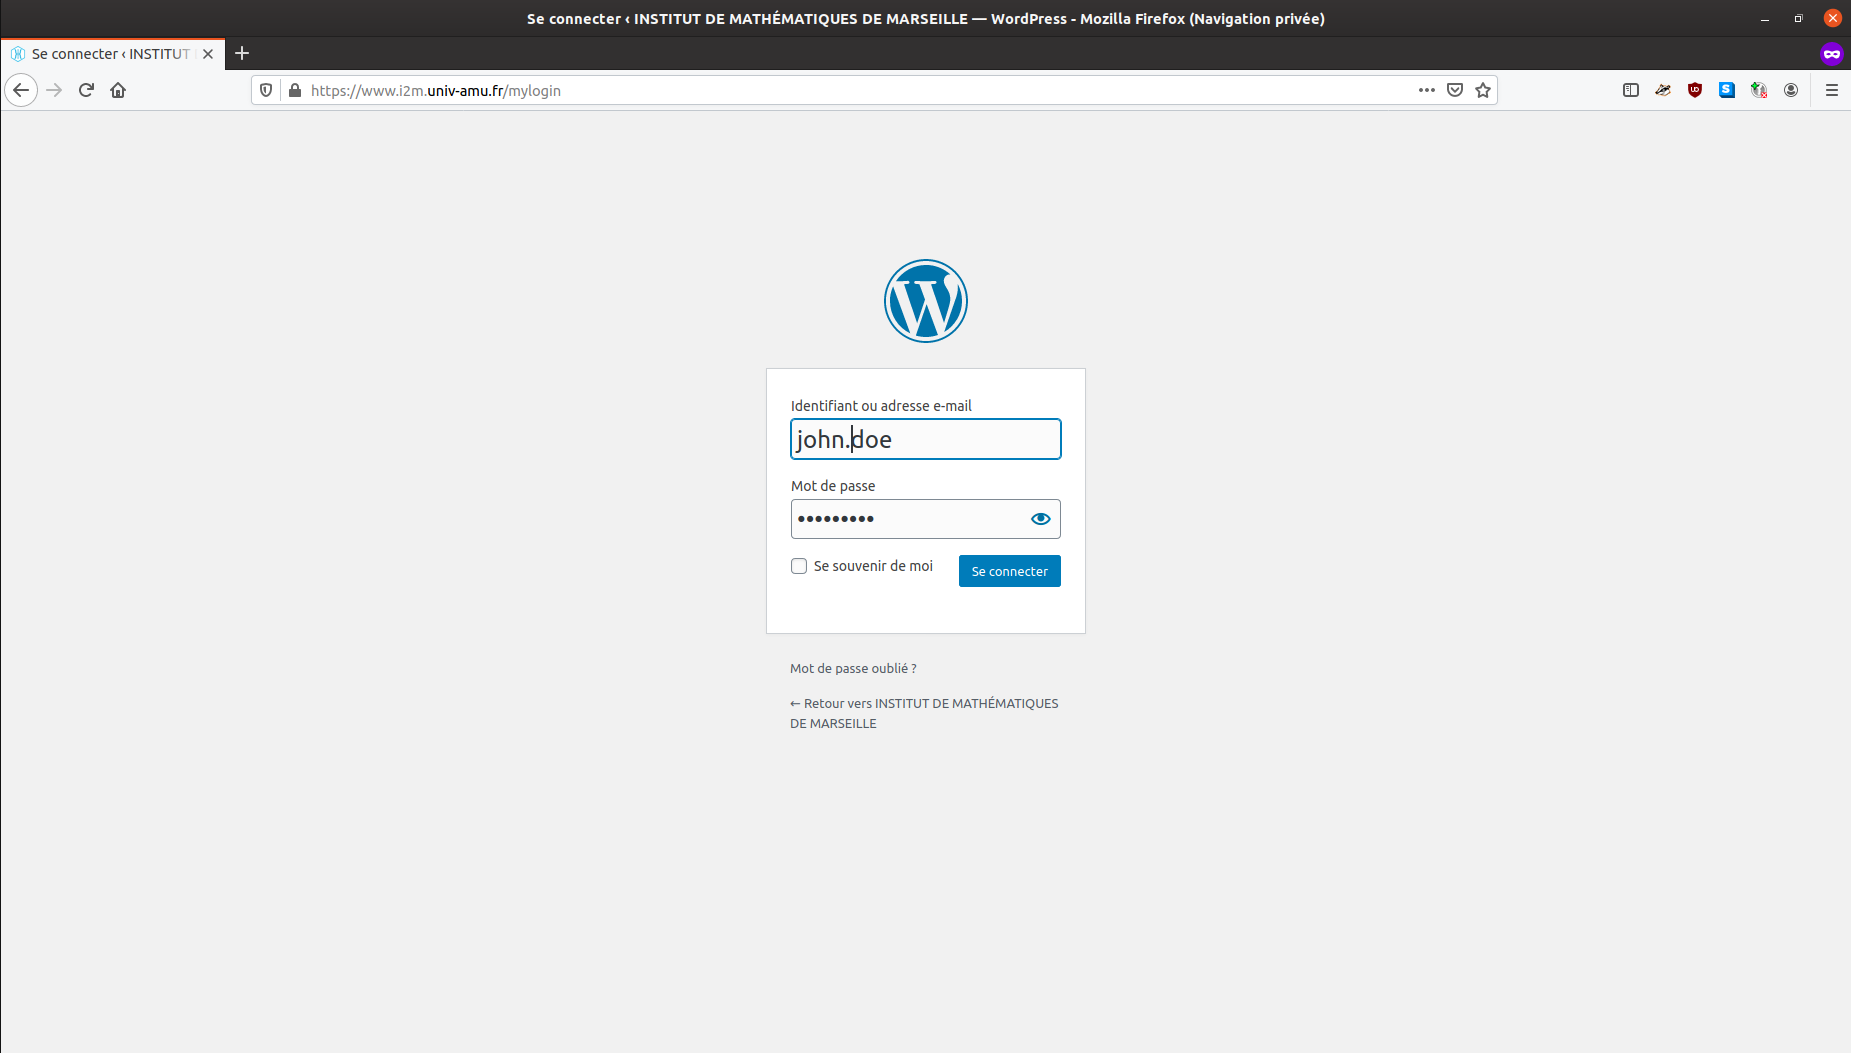The height and width of the screenshot is (1053, 1851).
Task: Click the 'Identifiant ou adresse e-mail' label
Action: 881,406
